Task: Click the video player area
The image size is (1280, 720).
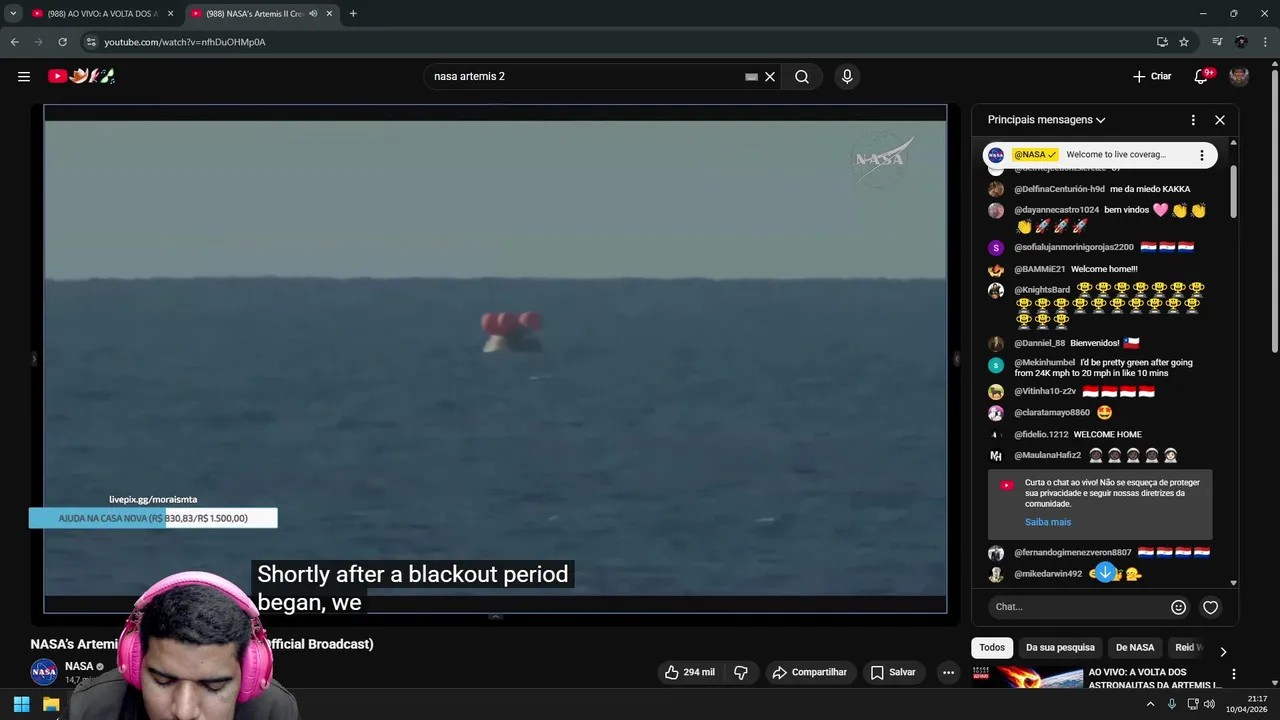Action: coord(495,358)
